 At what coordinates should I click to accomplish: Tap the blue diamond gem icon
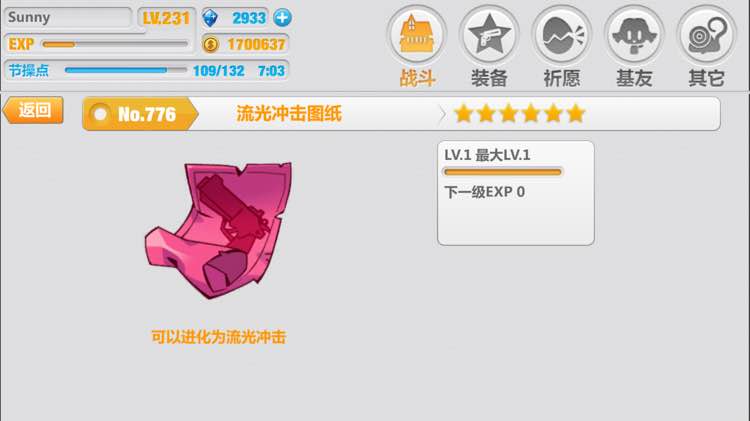pyautogui.click(x=210, y=18)
